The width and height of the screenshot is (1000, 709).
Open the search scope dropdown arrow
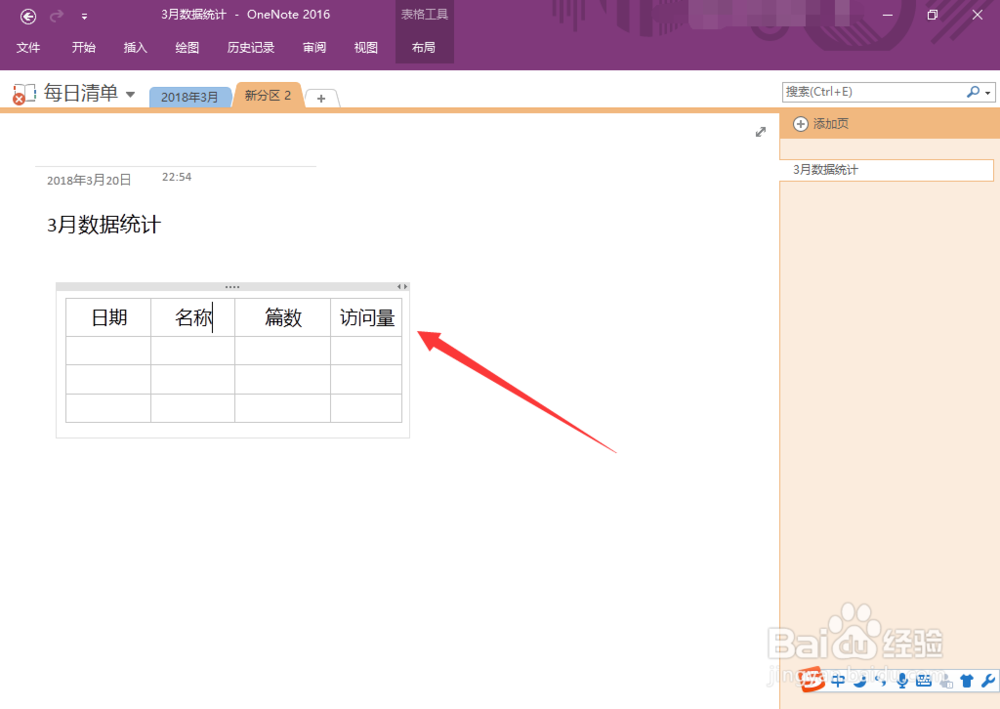988,91
